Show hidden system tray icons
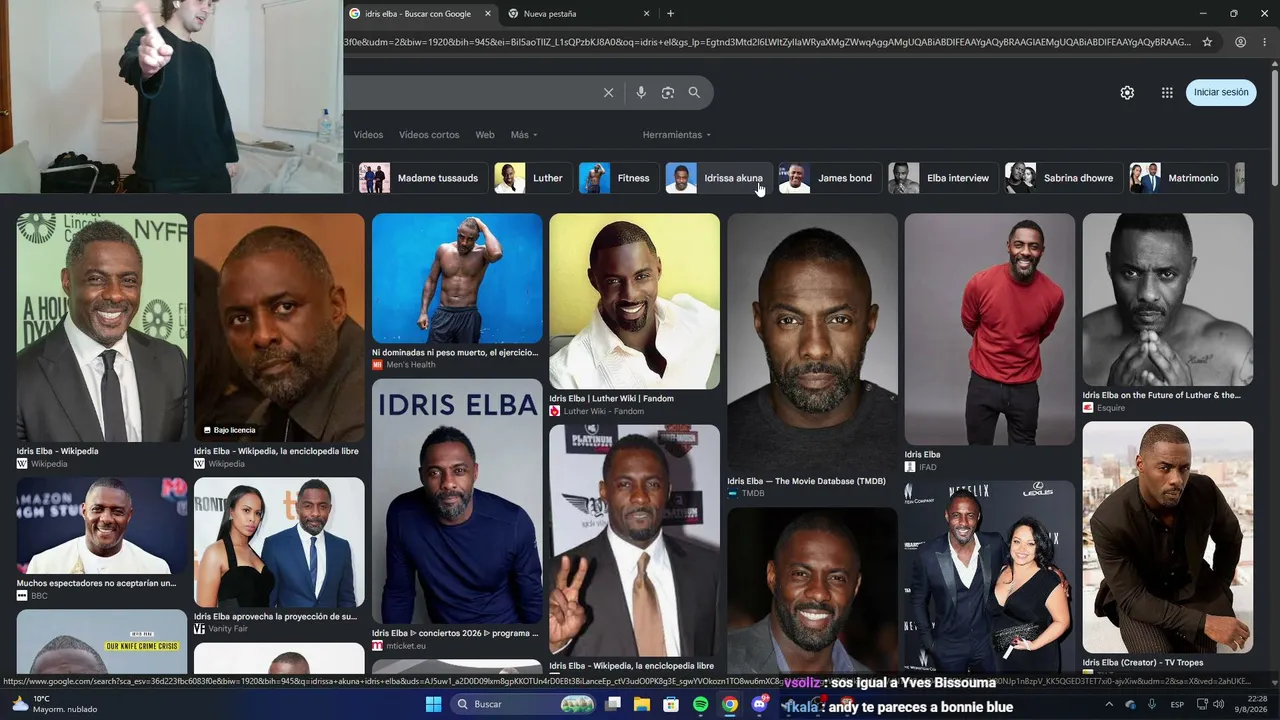The height and width of the screenshot is (720, 1280). pos(1108,705)
